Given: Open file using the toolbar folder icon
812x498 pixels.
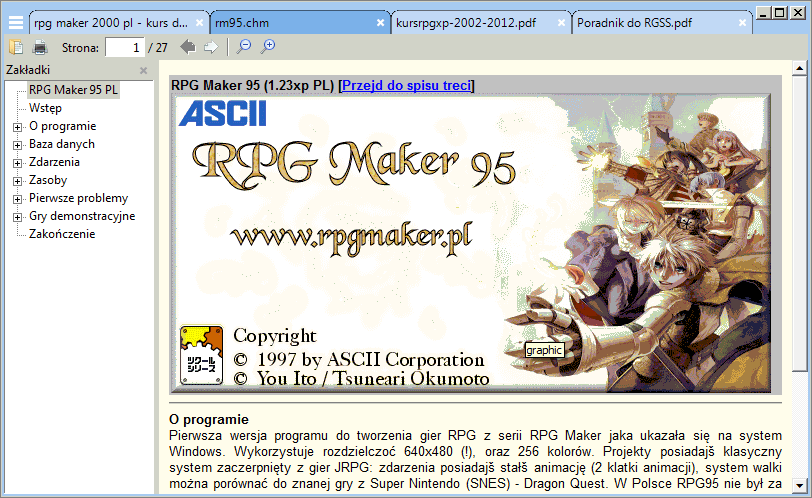Looking at the screenshot, I should coord(16,48).
